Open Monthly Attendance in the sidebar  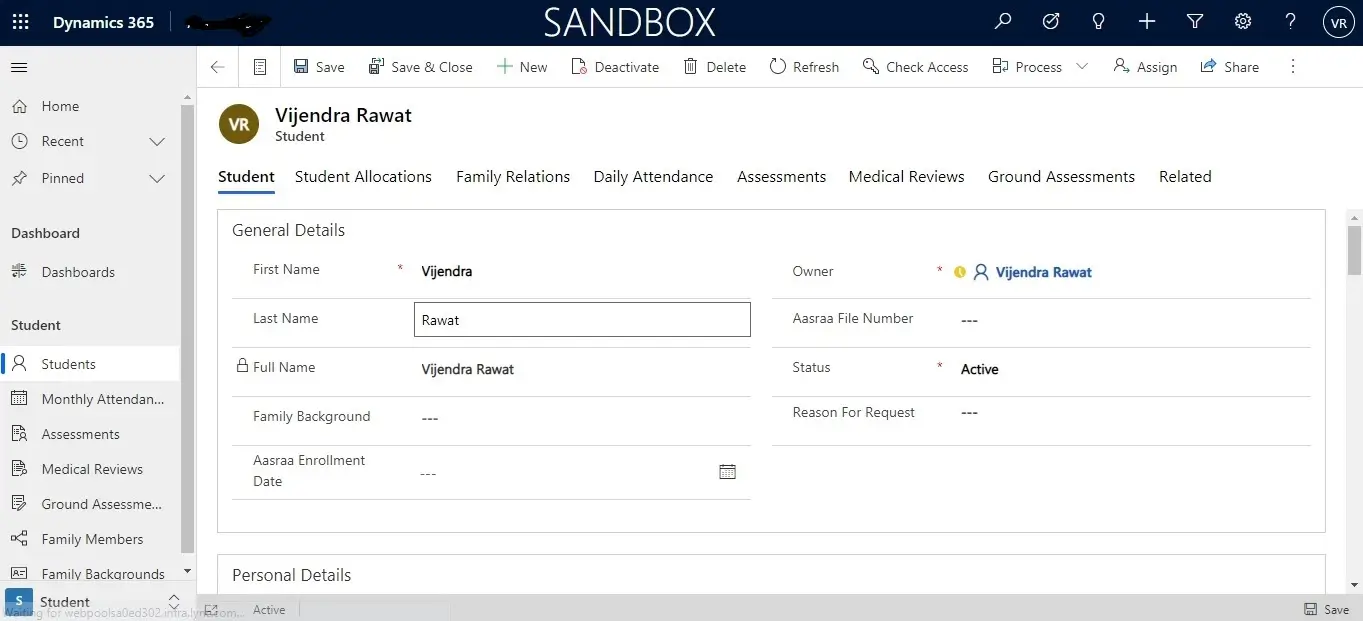click(x=90, y=399)
